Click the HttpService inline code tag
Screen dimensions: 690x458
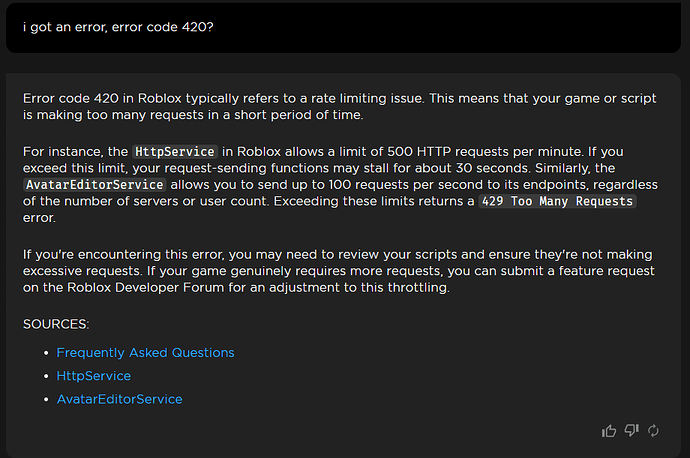tap(175, 152)
